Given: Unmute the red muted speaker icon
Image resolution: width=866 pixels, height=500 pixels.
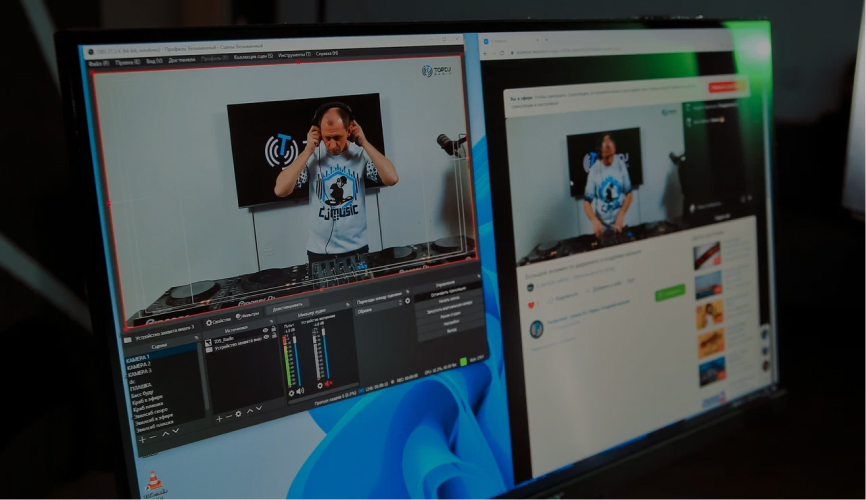Looking at the screenshot, I should point(329,383).
